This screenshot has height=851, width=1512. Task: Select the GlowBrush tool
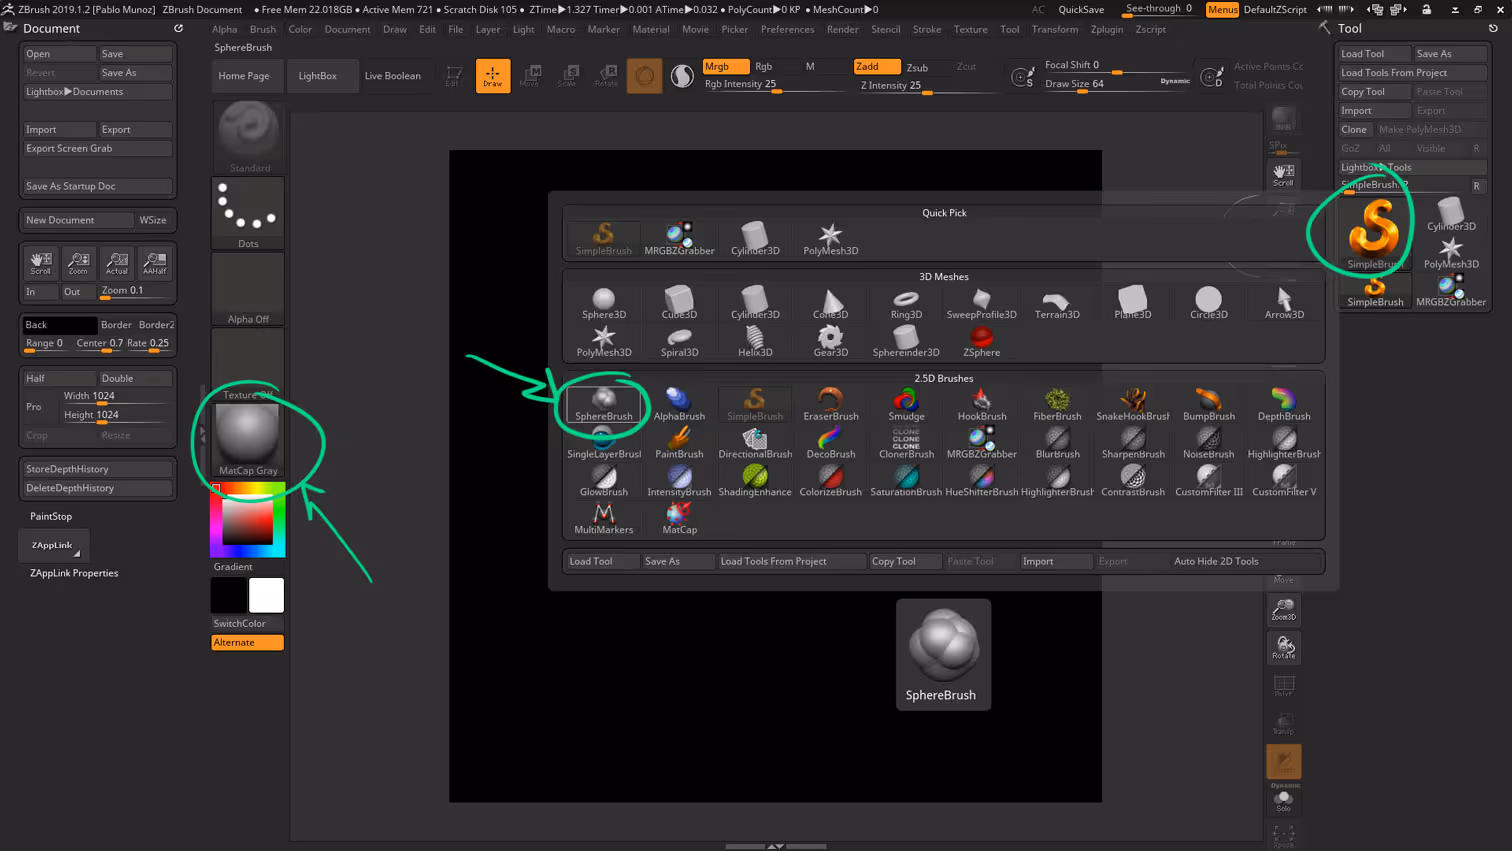(x=604, y=481)
